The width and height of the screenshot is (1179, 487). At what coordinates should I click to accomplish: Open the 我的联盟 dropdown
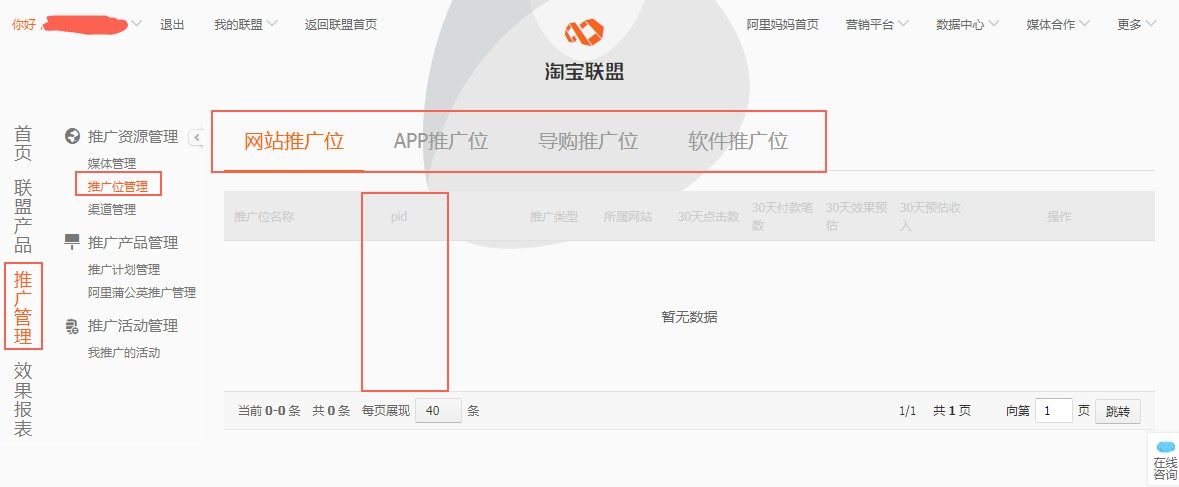coord(245,24)
